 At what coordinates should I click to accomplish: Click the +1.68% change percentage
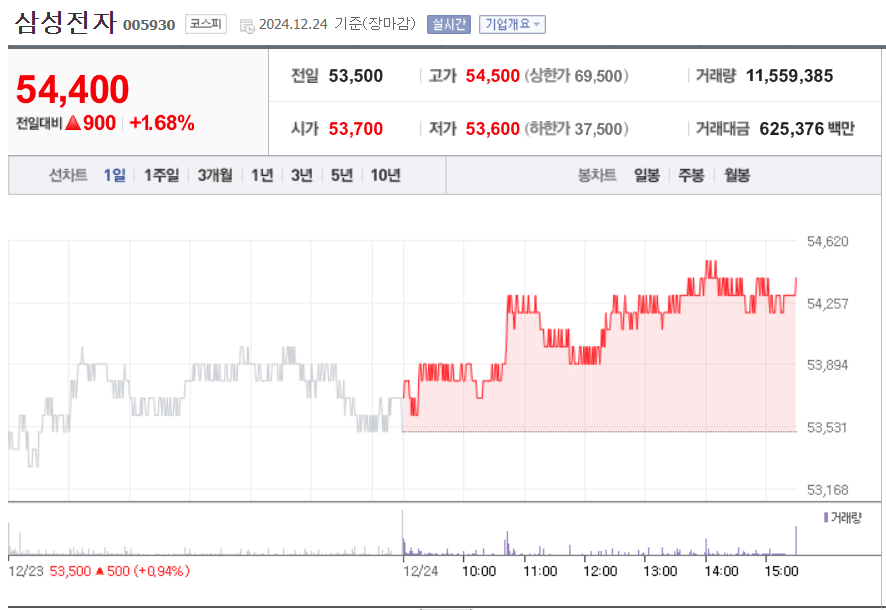[162, 123]
